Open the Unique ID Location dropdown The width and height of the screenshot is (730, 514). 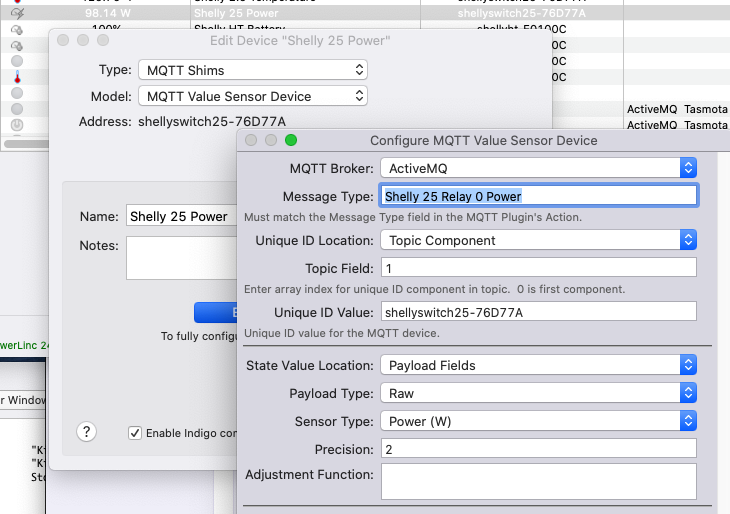[539, 240]
